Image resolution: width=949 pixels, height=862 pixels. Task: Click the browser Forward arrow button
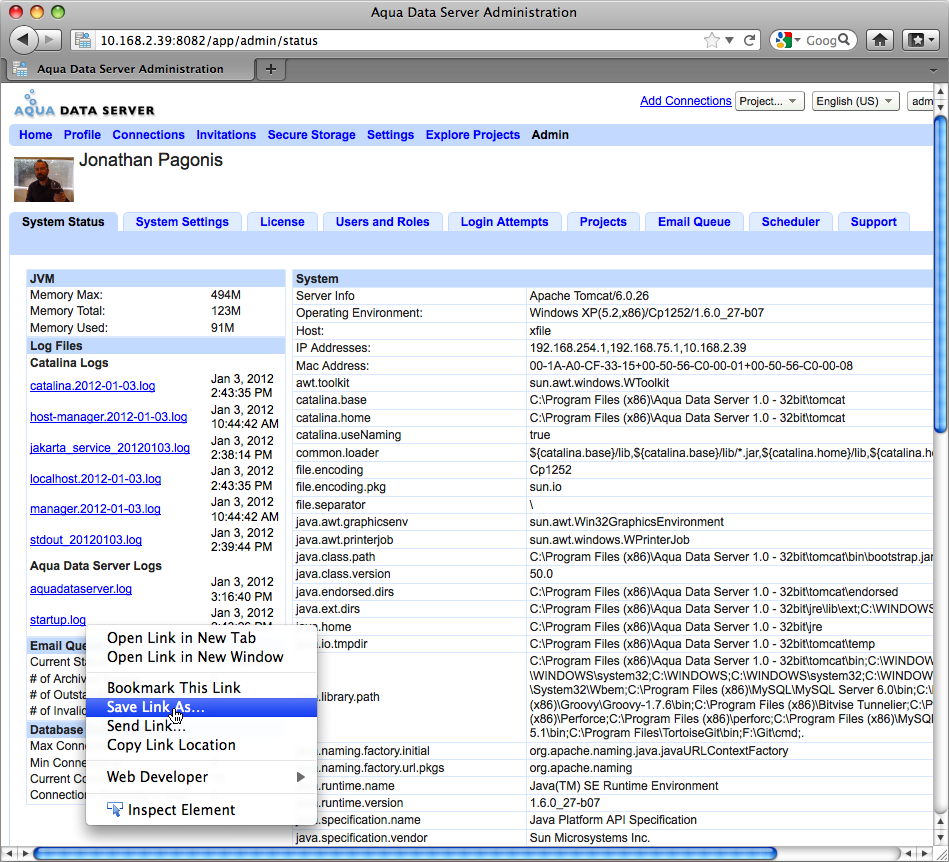point(51,40)
